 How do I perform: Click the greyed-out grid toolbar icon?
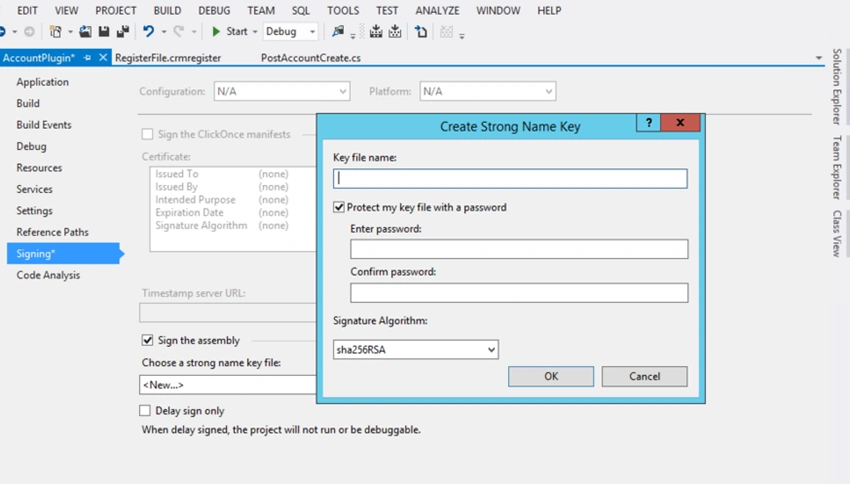pyautogui.click(x=446, y=31)
